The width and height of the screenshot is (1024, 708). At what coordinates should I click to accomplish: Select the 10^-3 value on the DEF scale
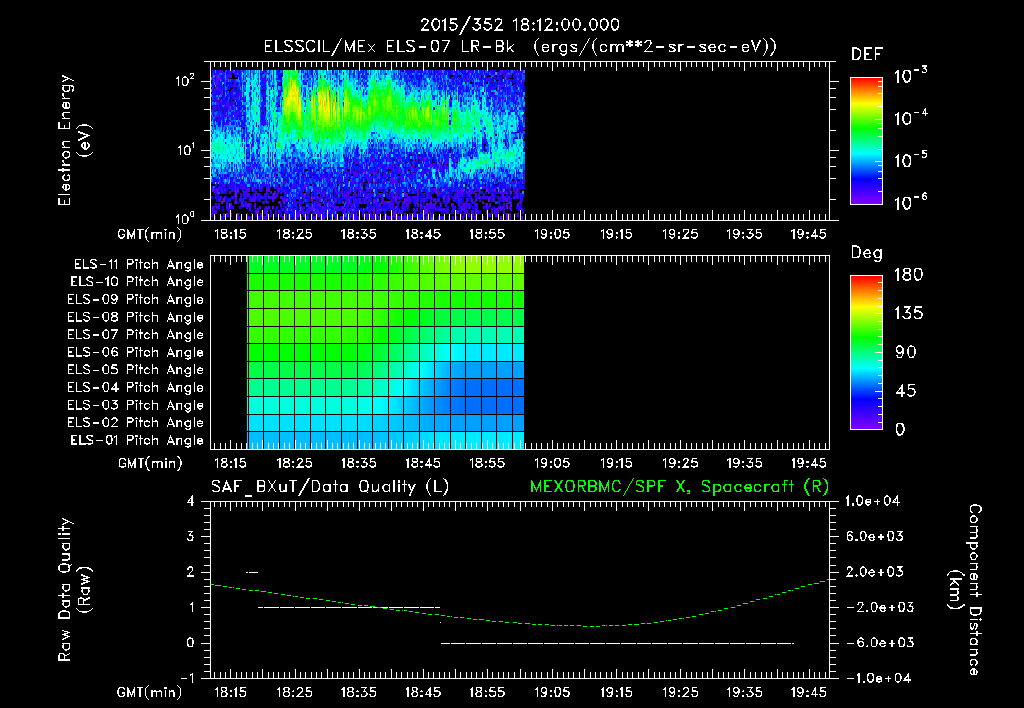(910, 76)
